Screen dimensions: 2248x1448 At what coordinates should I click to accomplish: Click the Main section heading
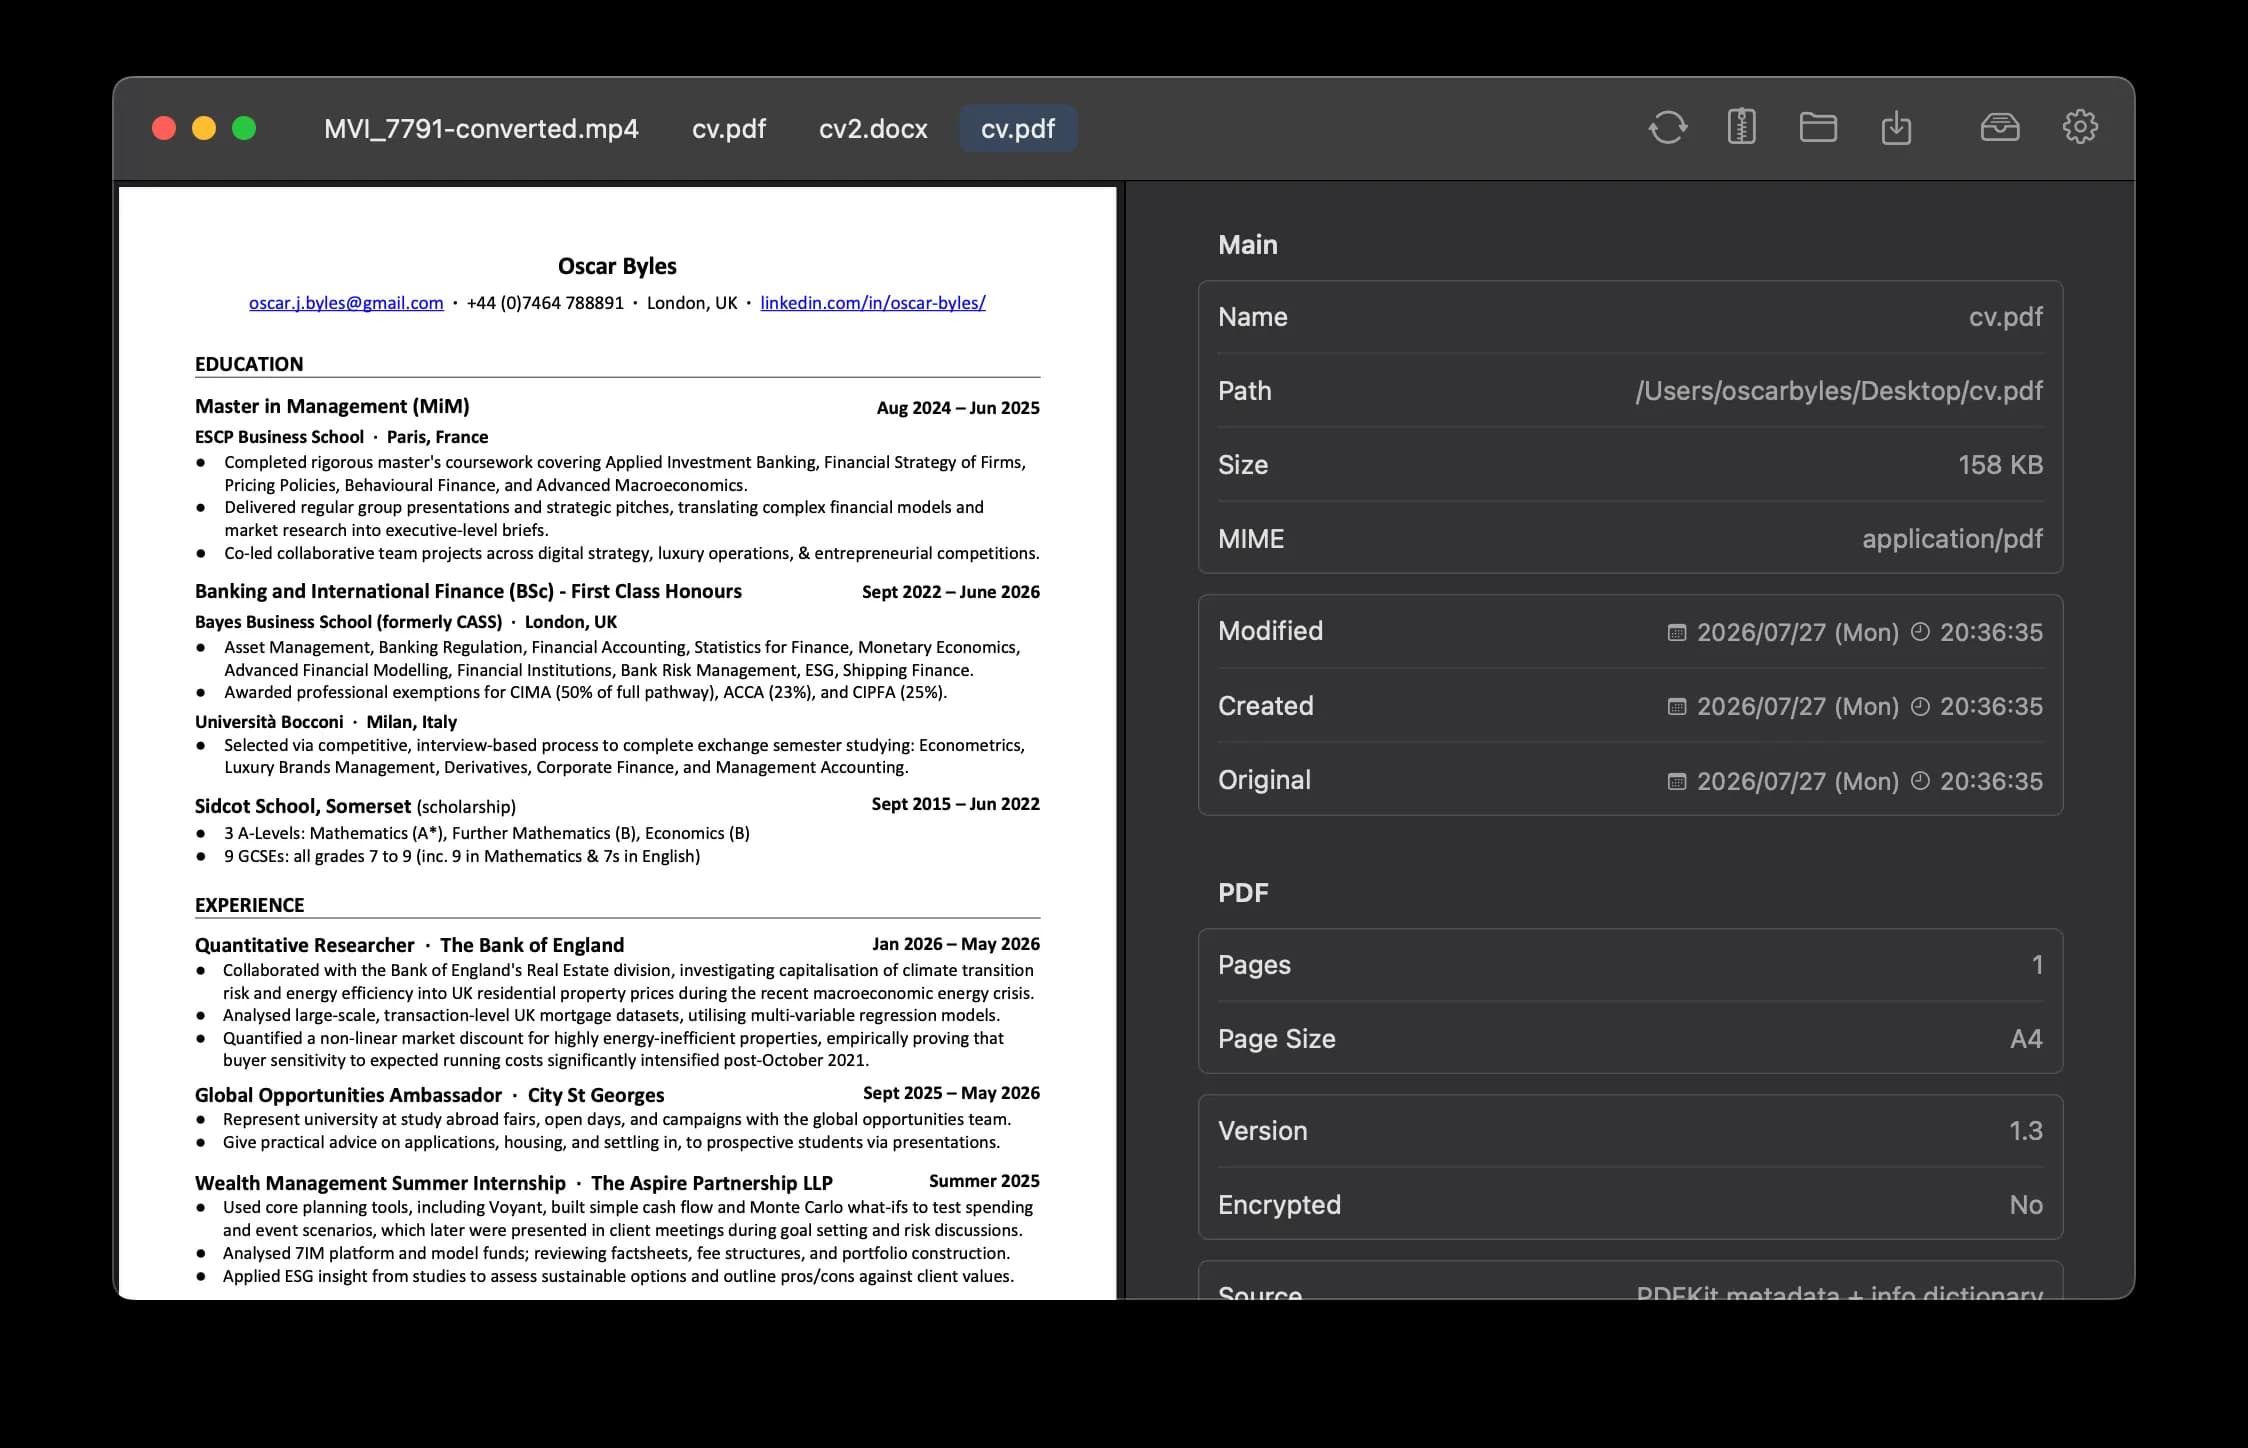[x=1247, y=245]
